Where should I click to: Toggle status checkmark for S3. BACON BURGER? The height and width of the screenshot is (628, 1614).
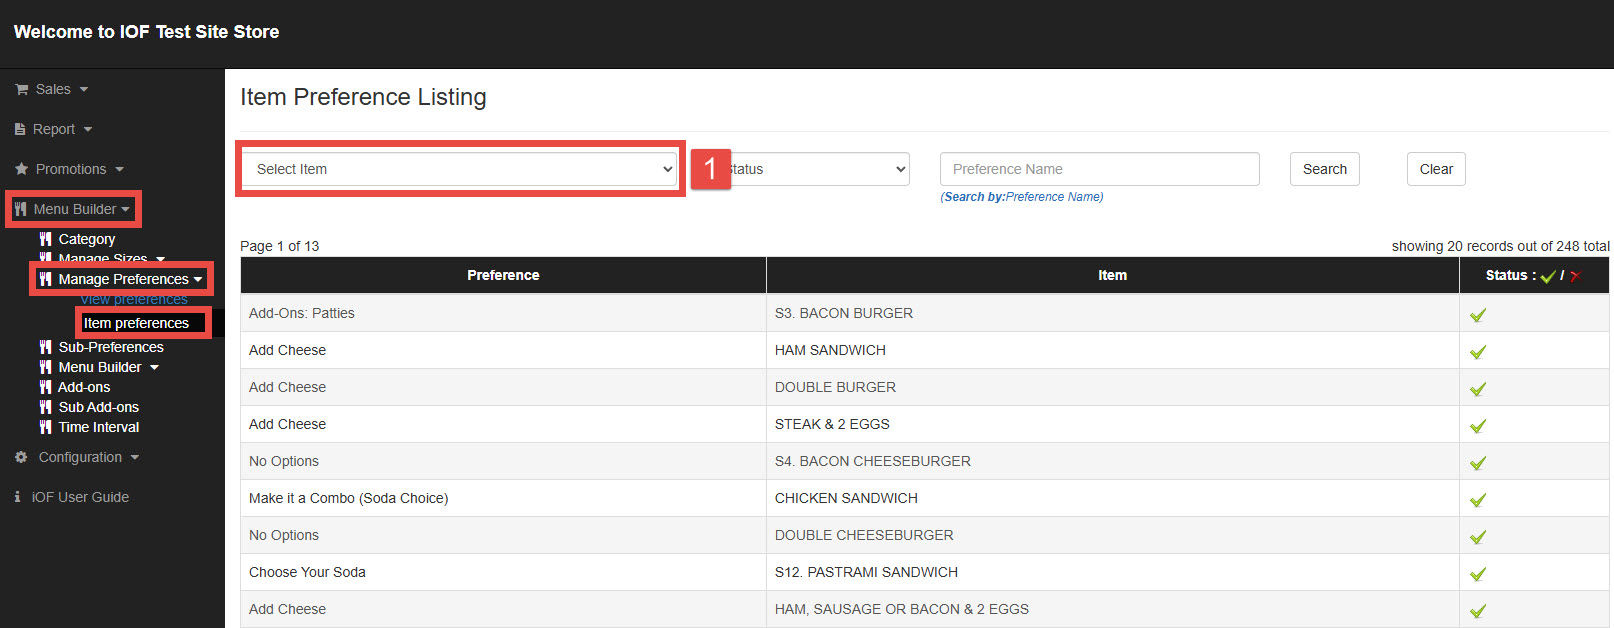click(x=1477, y=315)
